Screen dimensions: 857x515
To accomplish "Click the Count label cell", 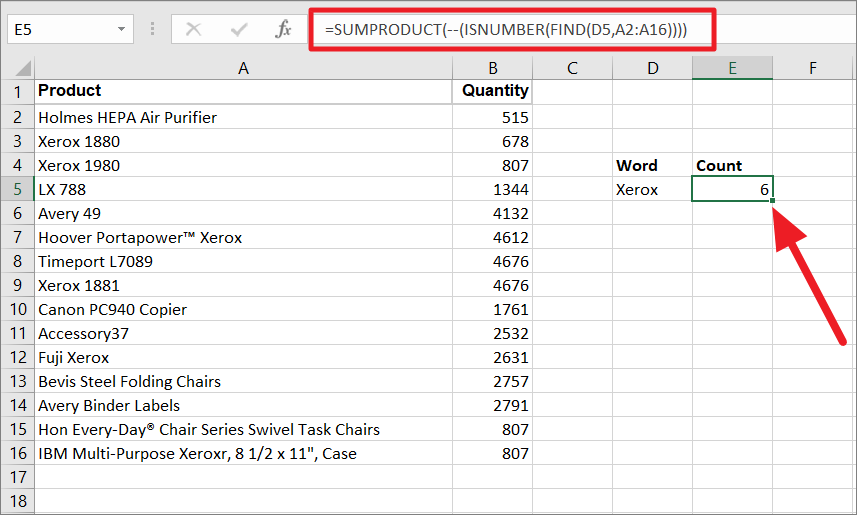I will click(732, 165).
